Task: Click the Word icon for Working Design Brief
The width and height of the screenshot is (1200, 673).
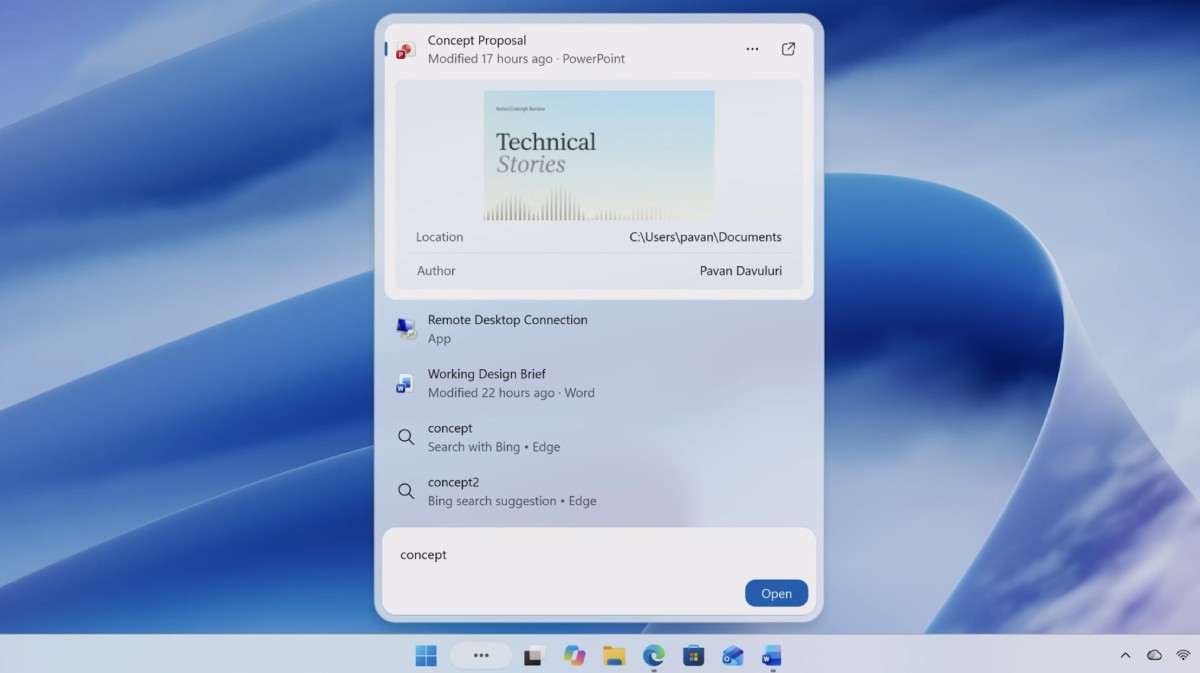Action: (405, 384)
